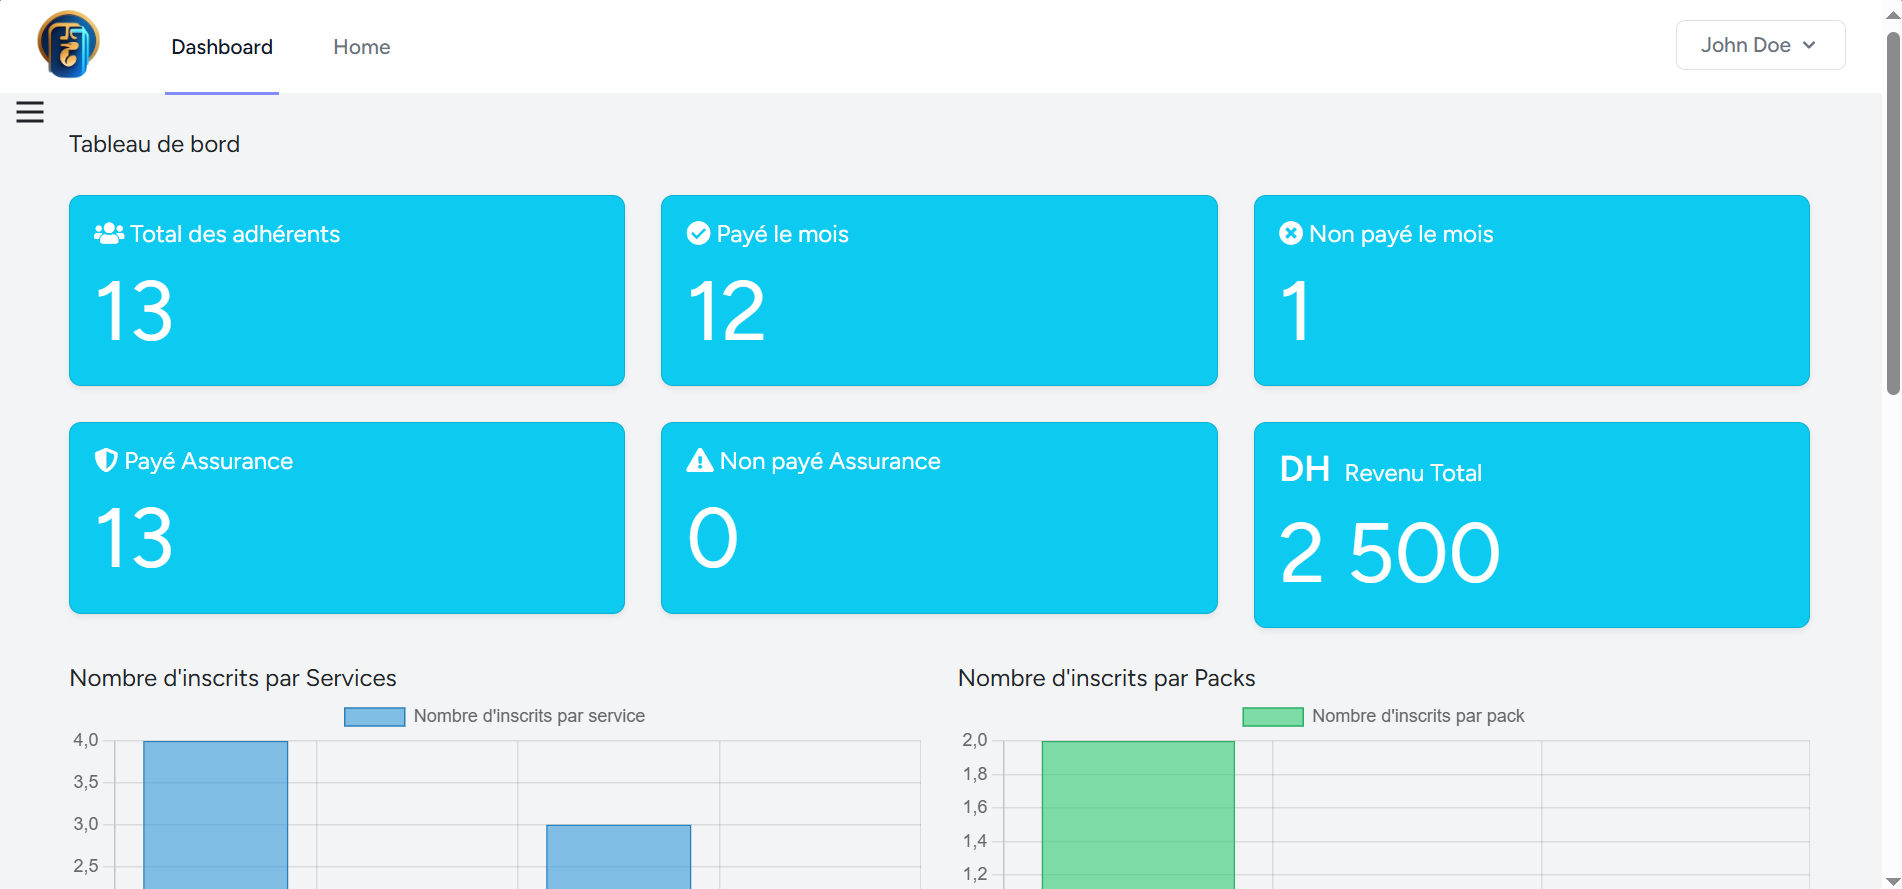
Task: Click the DH currency symbol on revenue card
Action: coord(1305,469)
